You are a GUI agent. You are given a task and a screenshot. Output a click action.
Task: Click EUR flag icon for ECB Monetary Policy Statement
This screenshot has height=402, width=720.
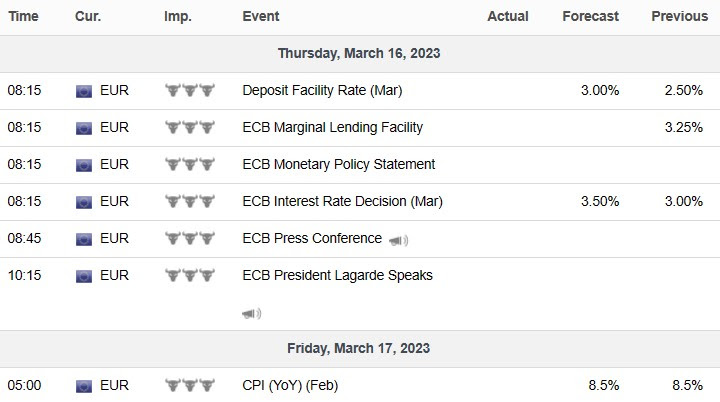coord(84,164)
